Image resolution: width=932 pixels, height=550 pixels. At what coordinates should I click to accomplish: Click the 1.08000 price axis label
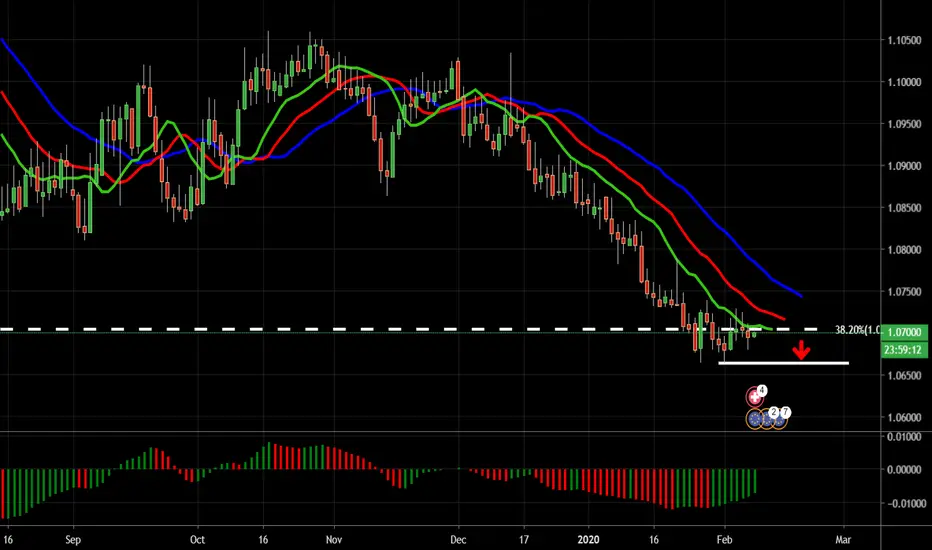[x=903, y=250]
